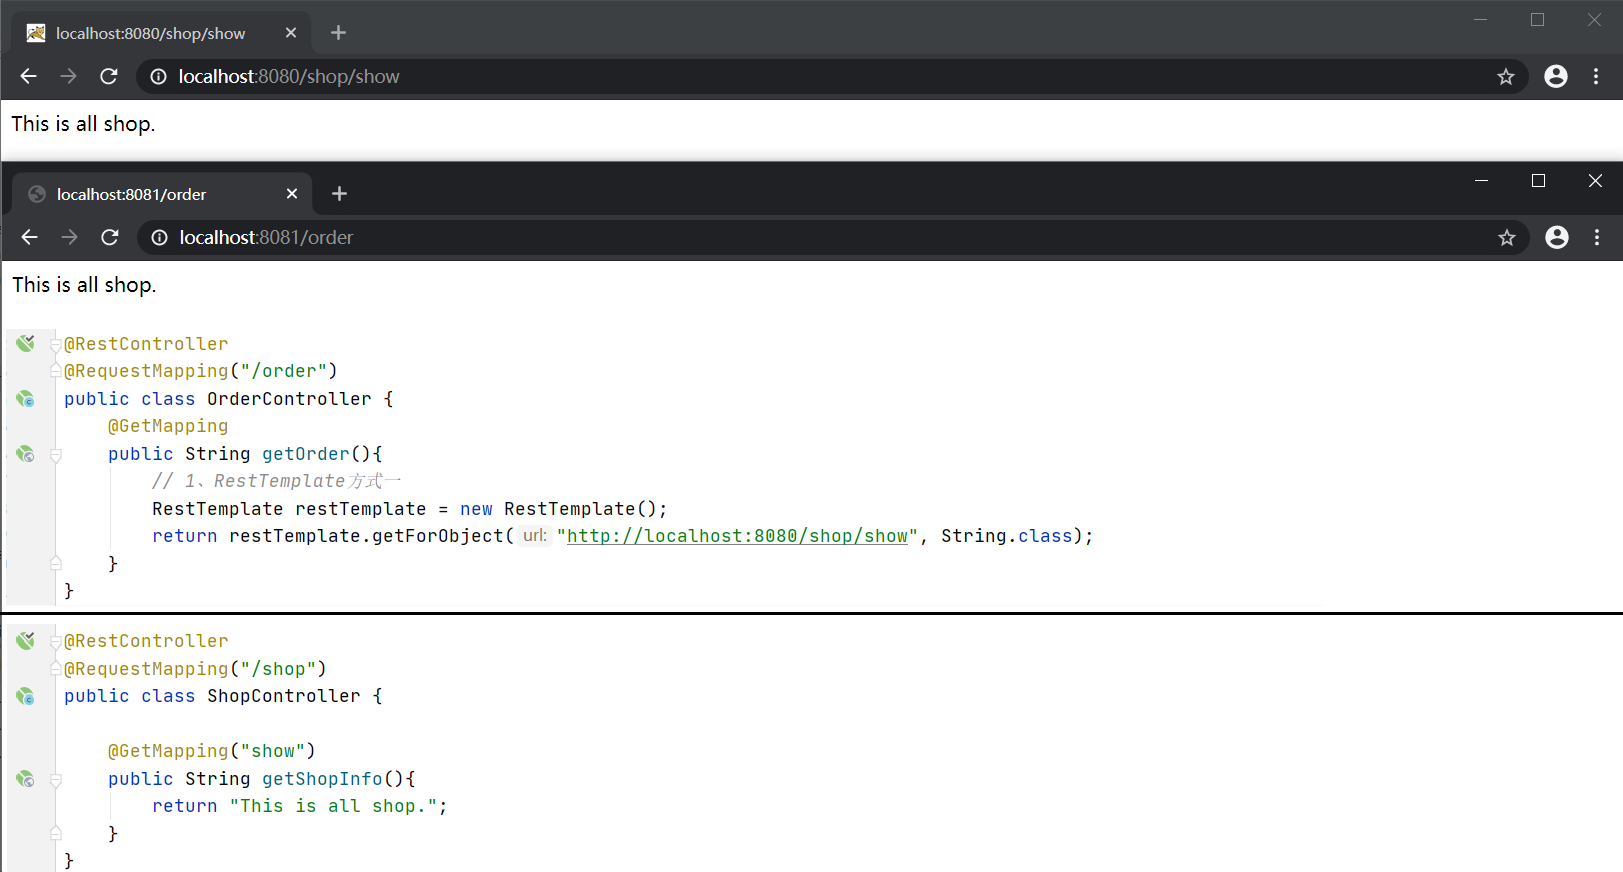Reload the localhost:8081/order page
The width and height of the screenshot is (1623, 872).
110,237
